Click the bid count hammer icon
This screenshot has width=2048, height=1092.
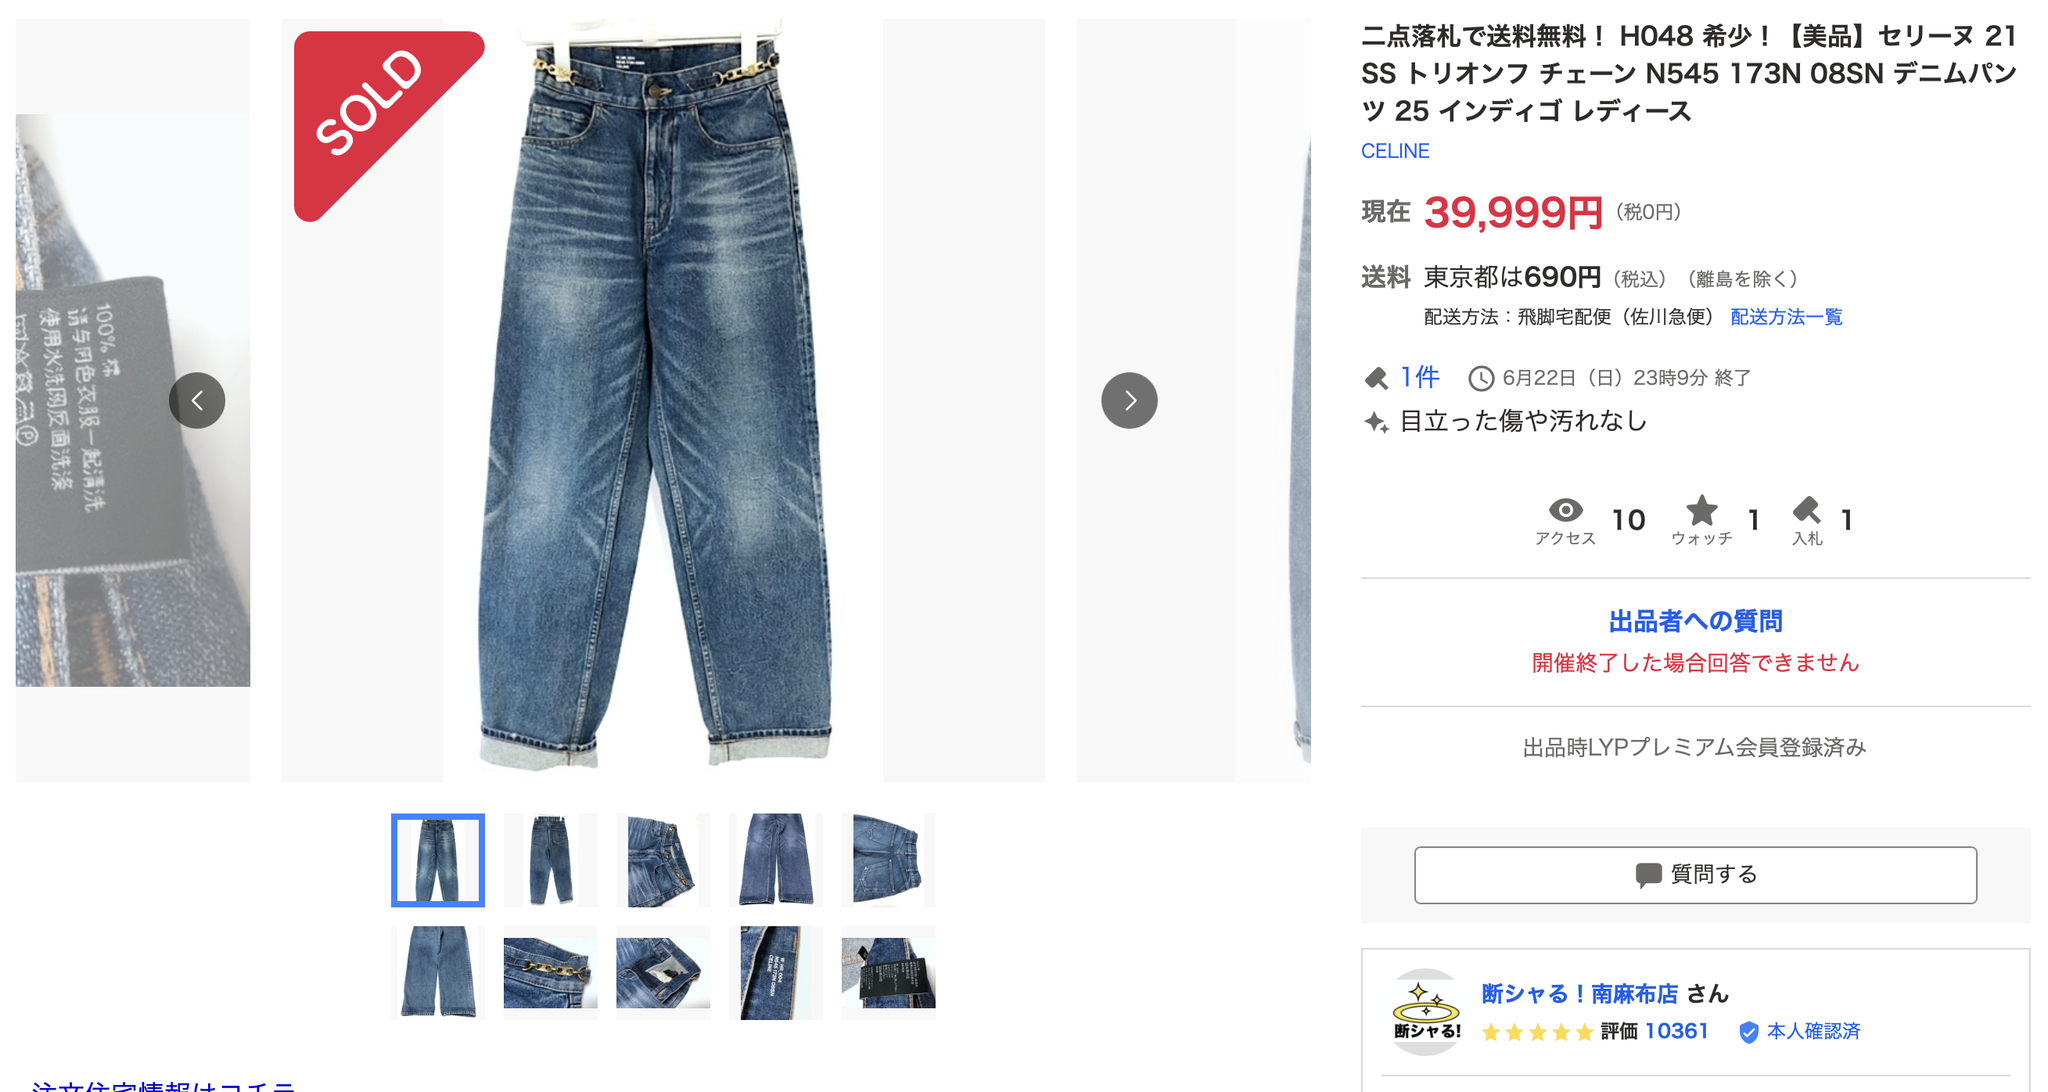(1806, 510)
